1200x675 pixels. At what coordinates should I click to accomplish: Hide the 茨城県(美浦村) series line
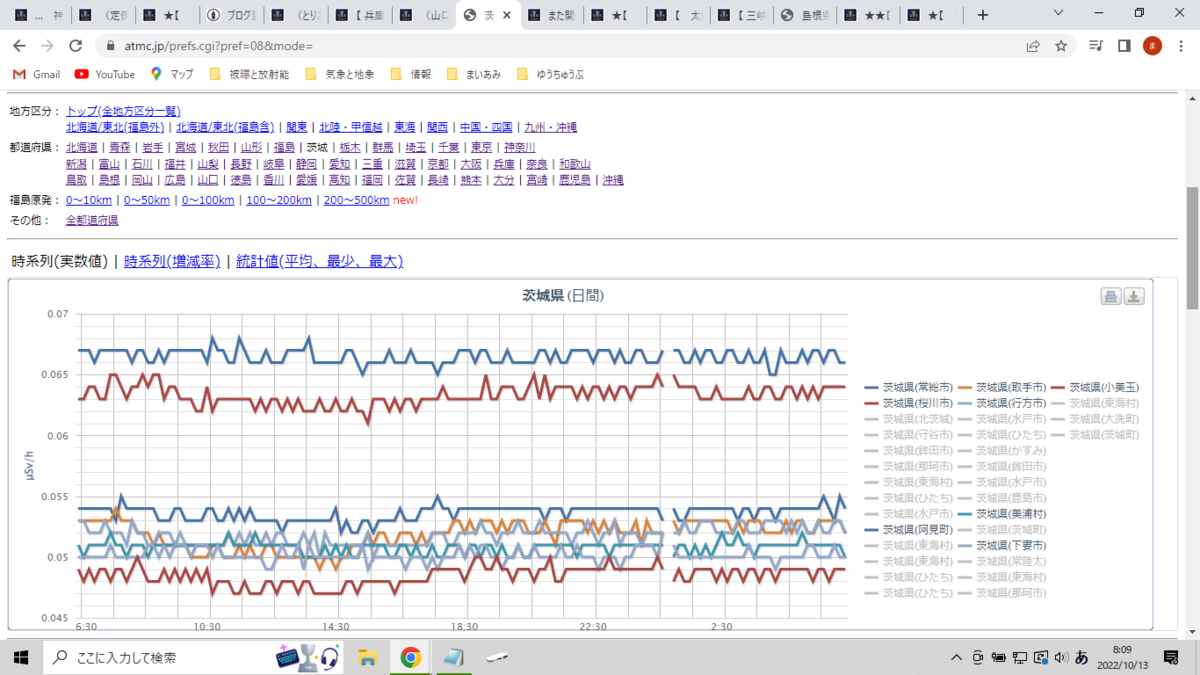(x=1001, y=513)
